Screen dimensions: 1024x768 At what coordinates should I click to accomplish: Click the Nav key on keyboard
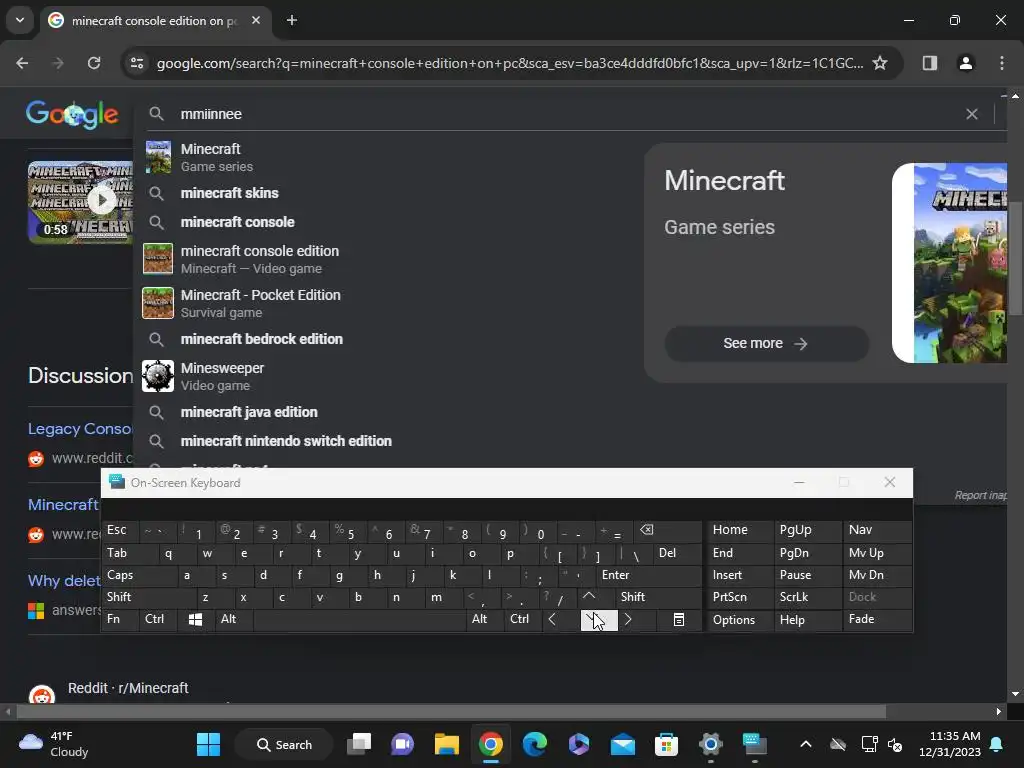point(878,530)
